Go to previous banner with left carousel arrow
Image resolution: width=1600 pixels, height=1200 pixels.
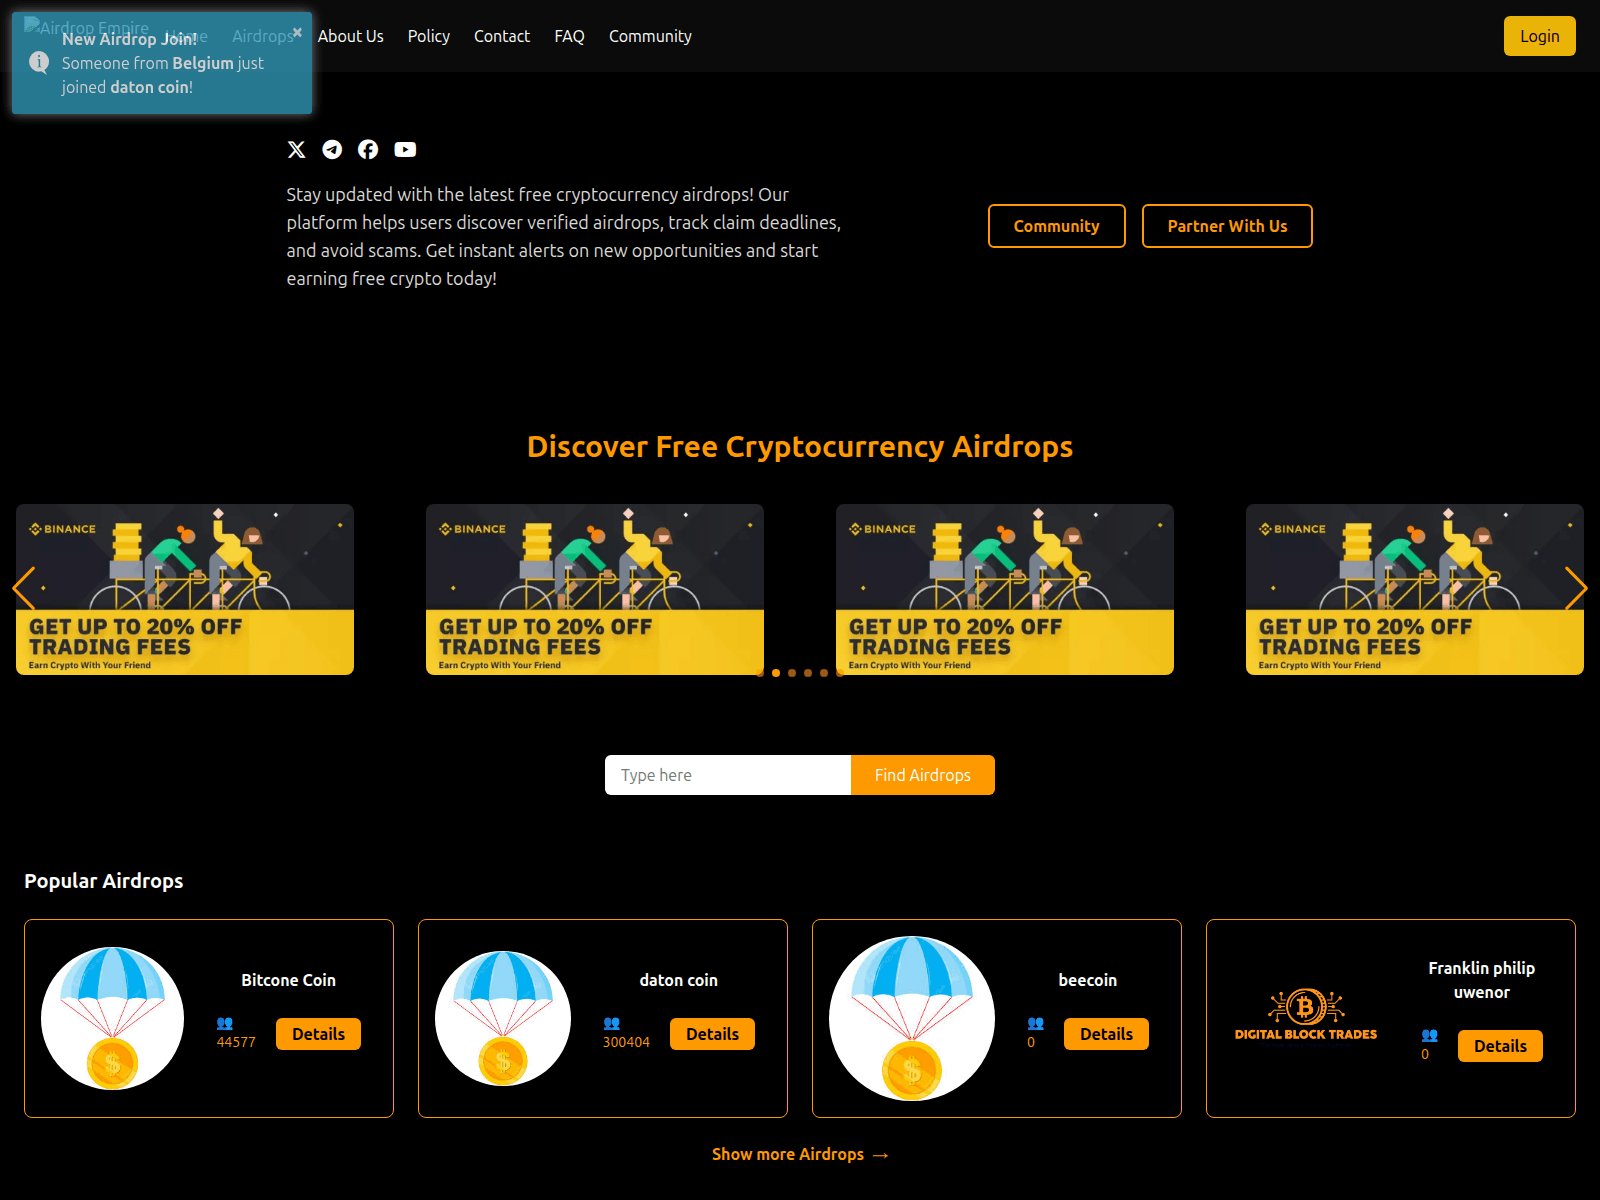tap(24, 588)
